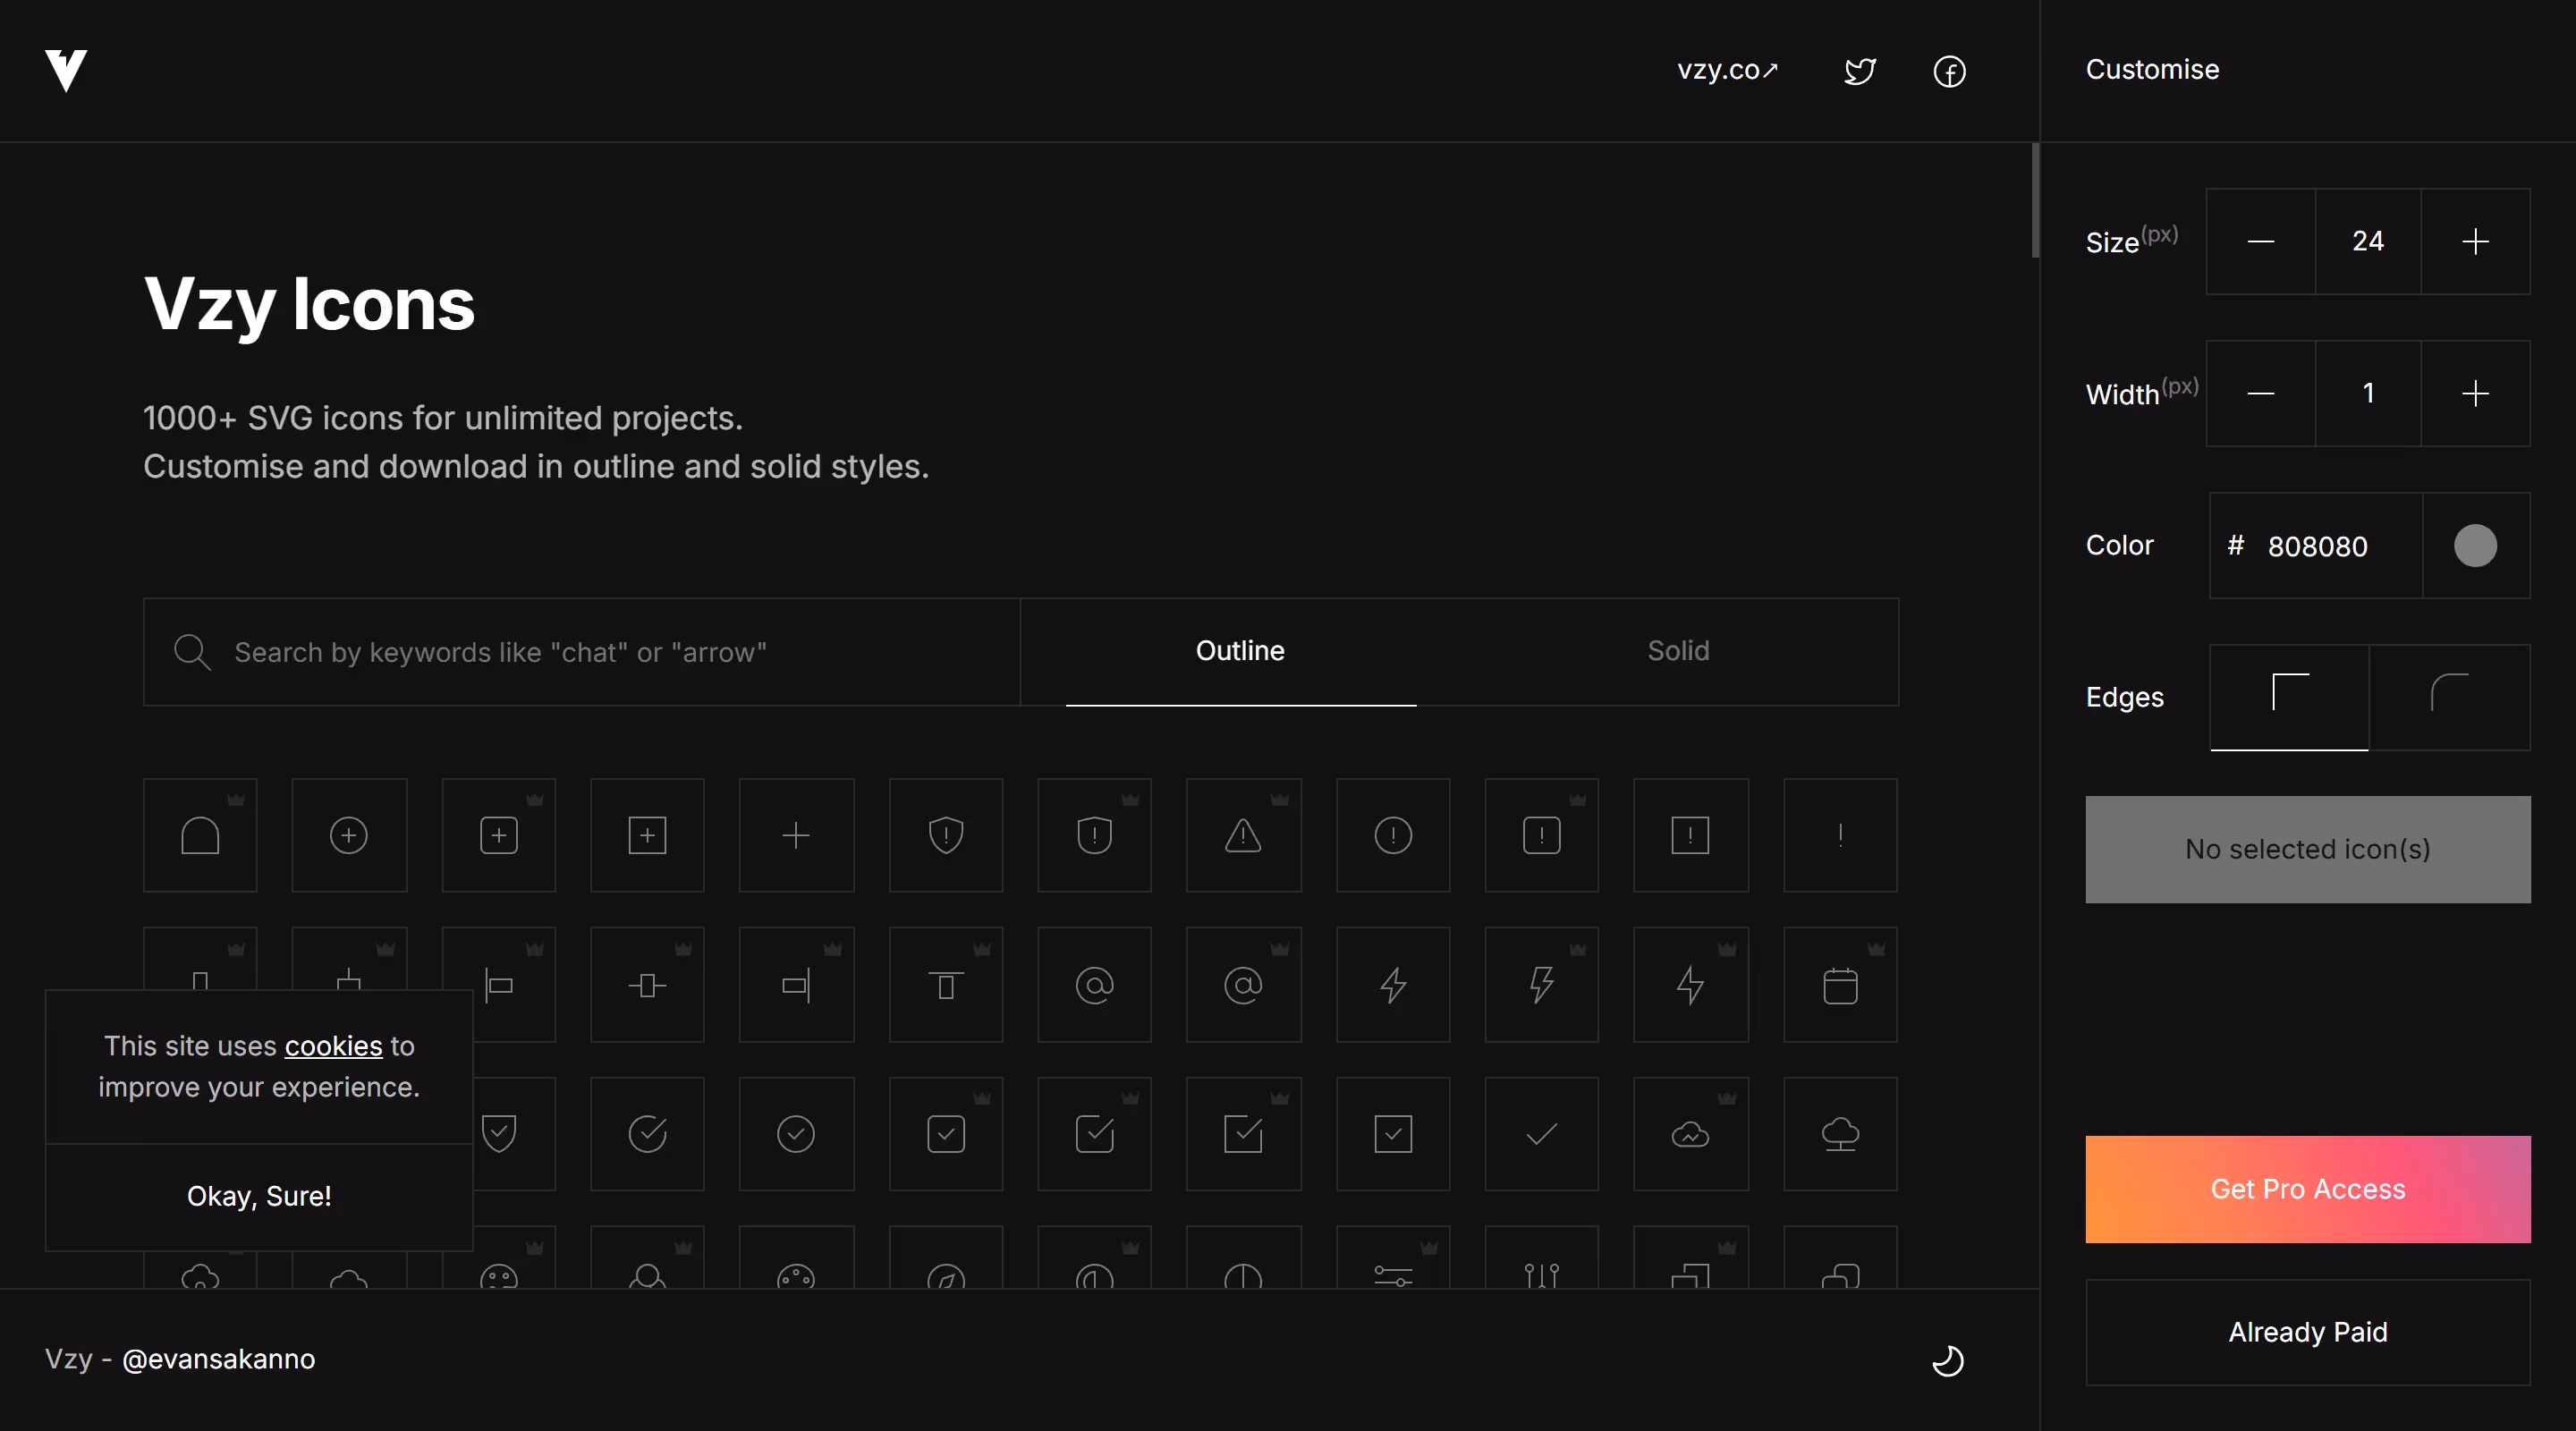The image size is (2576, 1431).
Task: Click the Vzy logo in the header
Action: (x=66, y=70)
